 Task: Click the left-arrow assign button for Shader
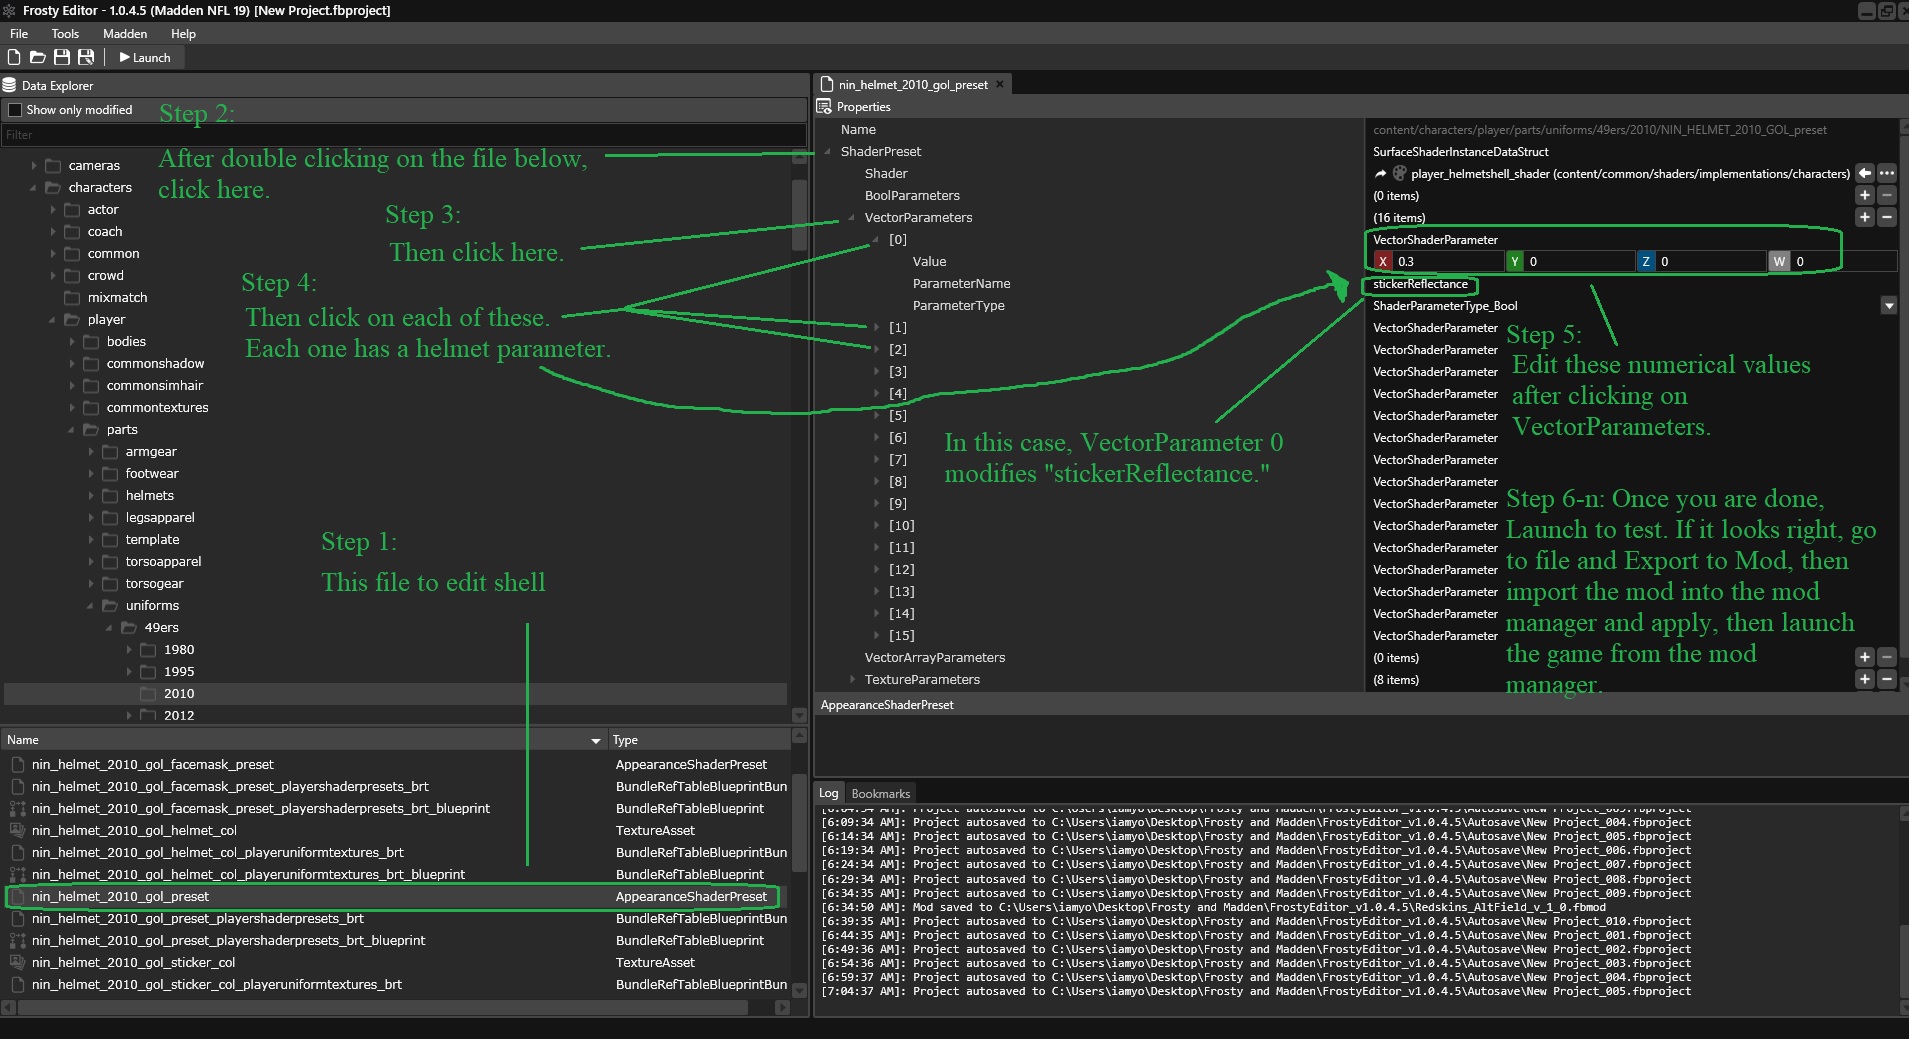[x=1864, y=173]
